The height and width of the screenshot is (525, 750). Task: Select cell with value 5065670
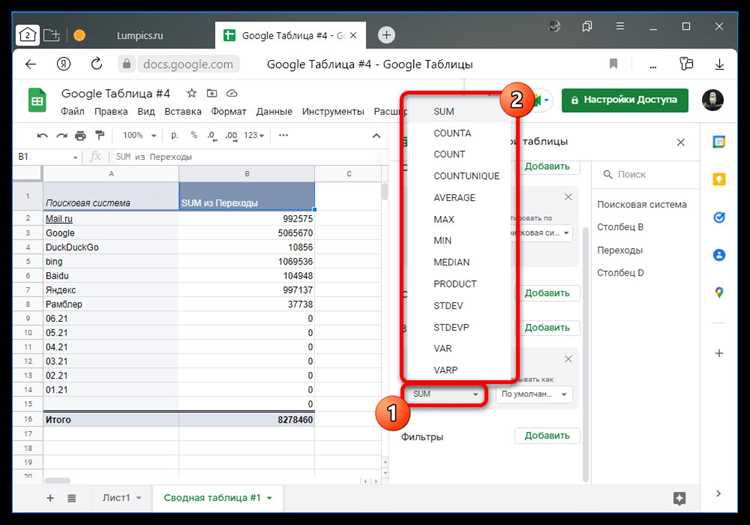click(x=247, y=233)
